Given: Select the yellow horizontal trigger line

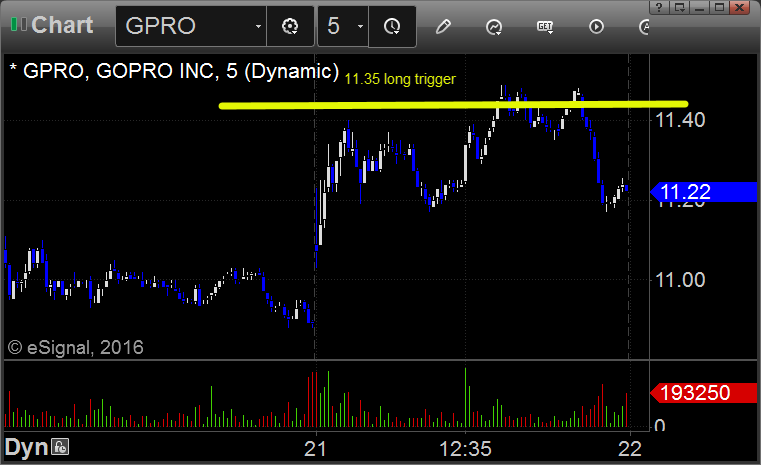Looking at the screenshot, I should (x=453, y=104).
